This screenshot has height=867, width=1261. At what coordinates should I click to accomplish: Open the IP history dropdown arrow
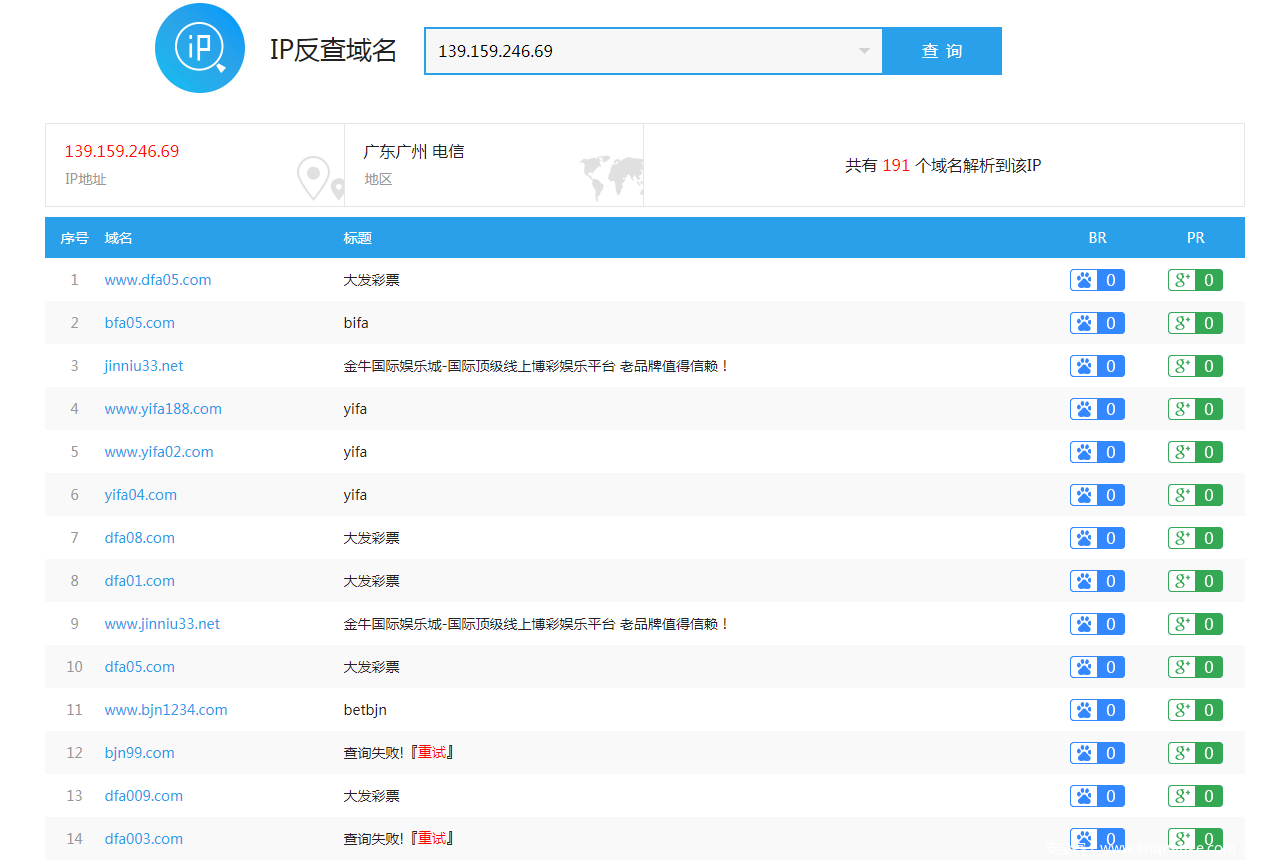click(x=864, y=51)
